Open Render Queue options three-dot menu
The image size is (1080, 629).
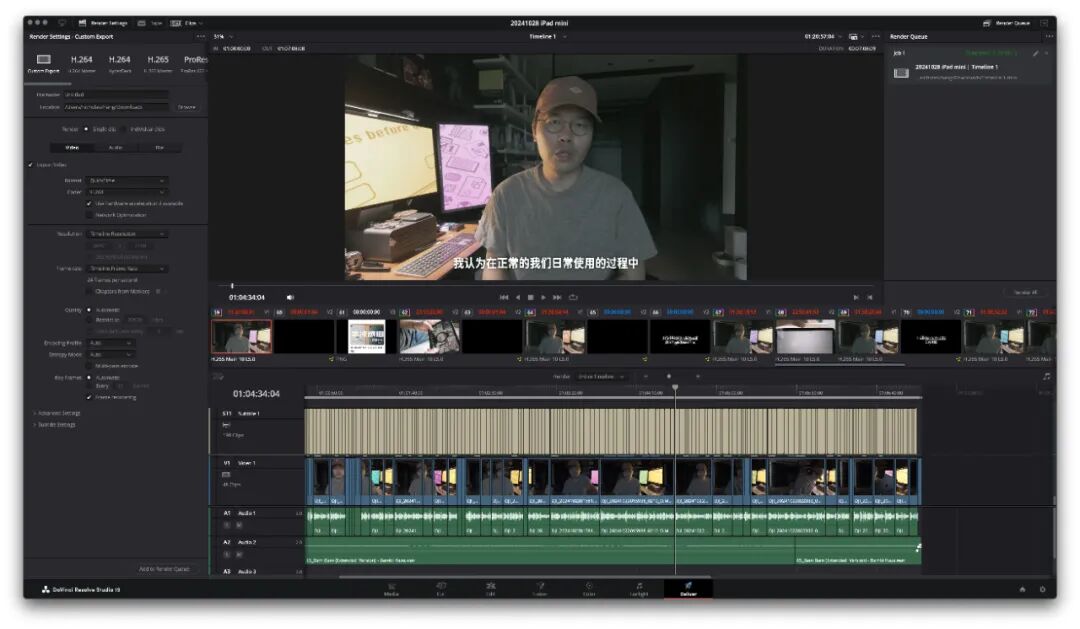[1049, 37]
